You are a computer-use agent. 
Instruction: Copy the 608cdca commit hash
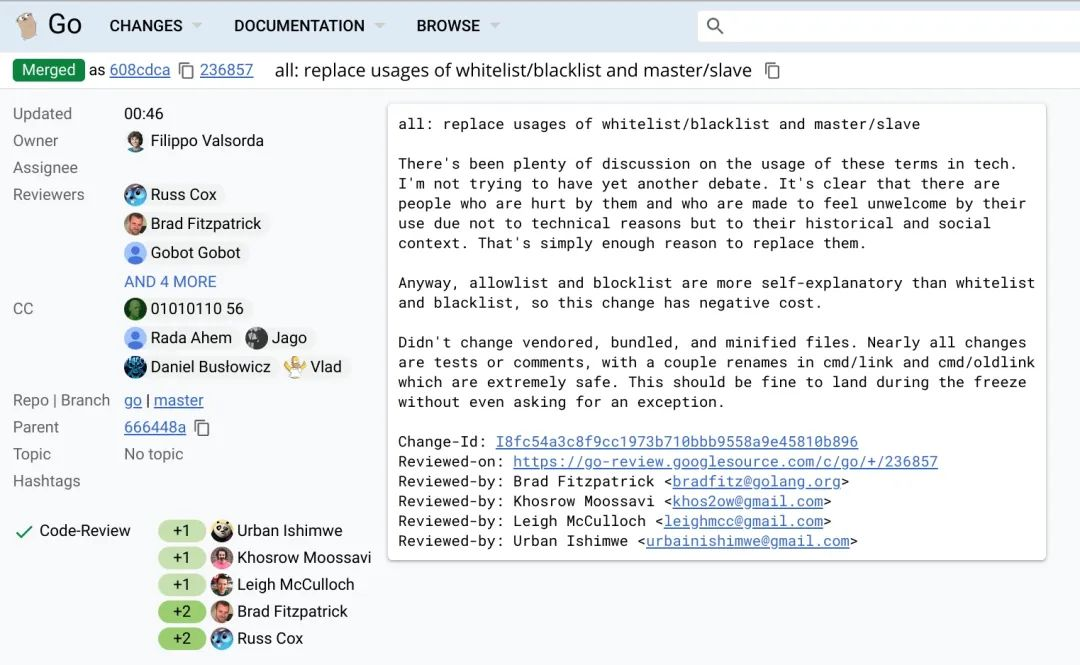pyautogui.click(x=186, y=70)
